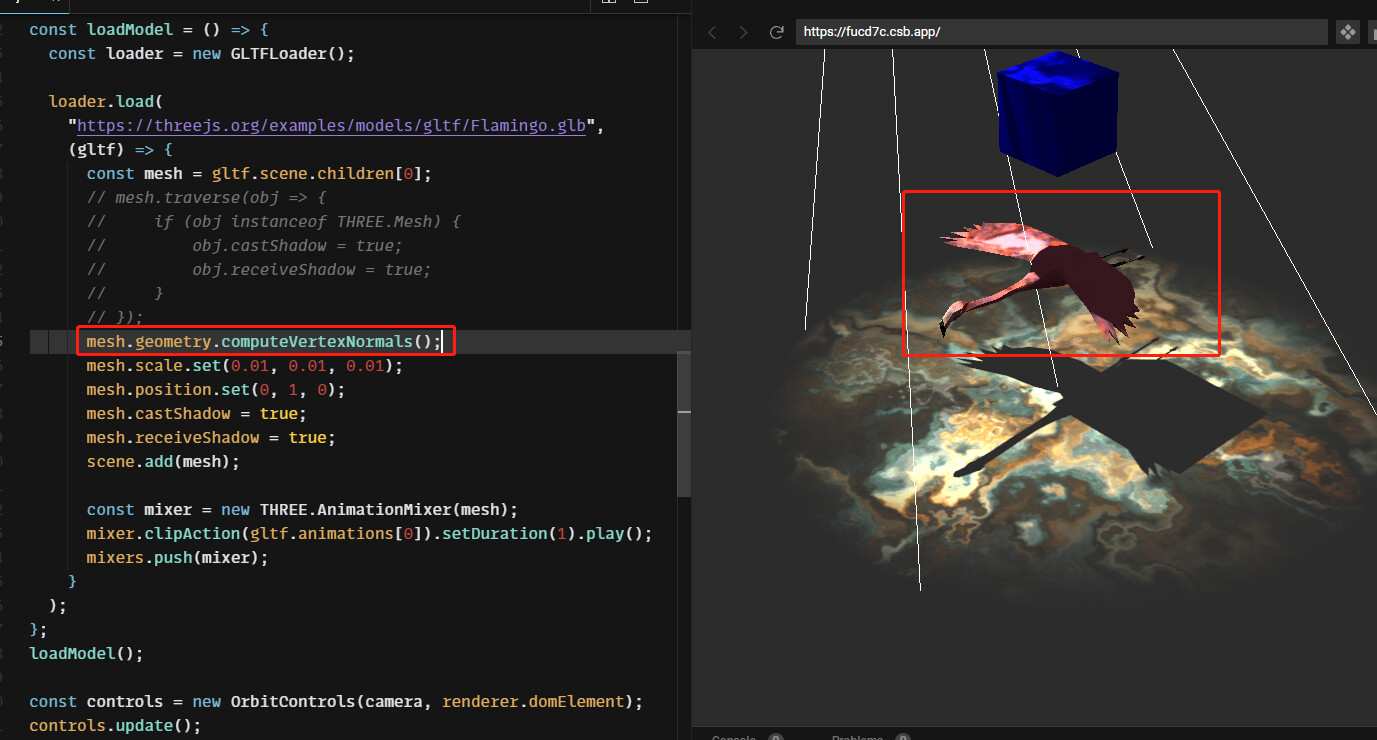The image size is (1377, 740).
Task: Click the browser refresh icon in the preview pane
Action: click(777, 31)
